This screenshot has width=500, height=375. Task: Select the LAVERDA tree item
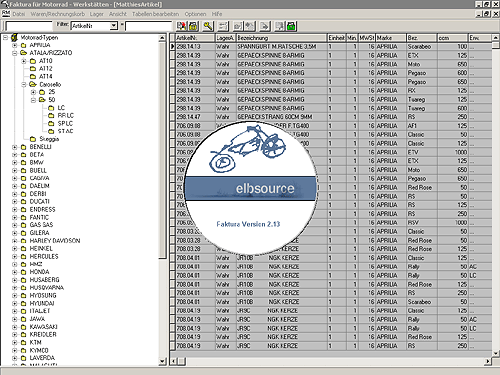[x=42, y=358]
